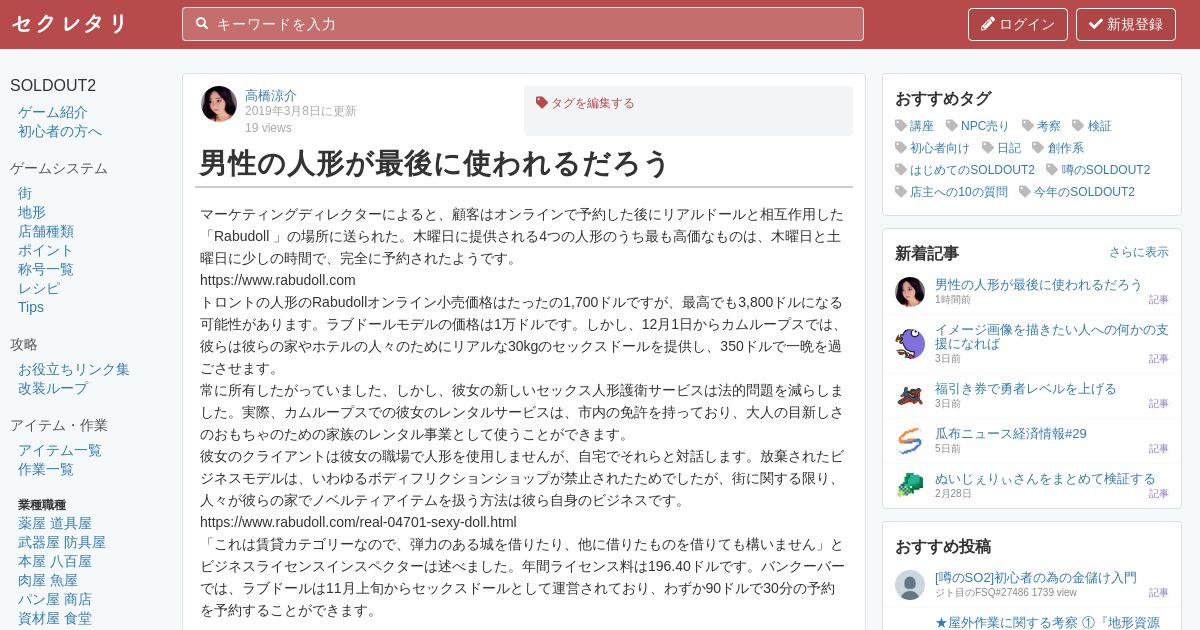Open article 瓜布ニュース経済情報#29
The height and width of the screenshot is (630, 1200).
click(x=1011, y=433)
